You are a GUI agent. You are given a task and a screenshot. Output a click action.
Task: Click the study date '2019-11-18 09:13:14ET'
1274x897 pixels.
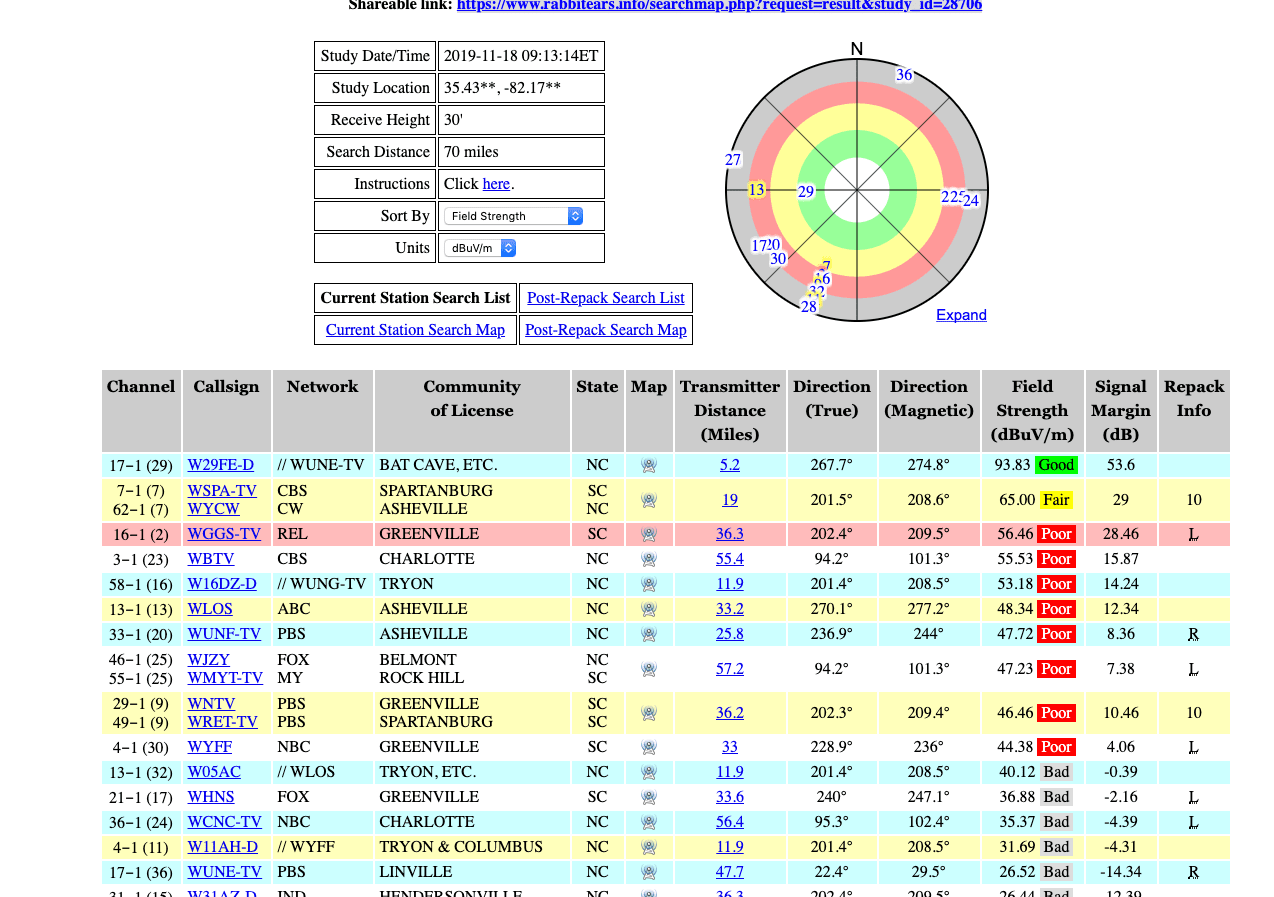tap(521, 56)
